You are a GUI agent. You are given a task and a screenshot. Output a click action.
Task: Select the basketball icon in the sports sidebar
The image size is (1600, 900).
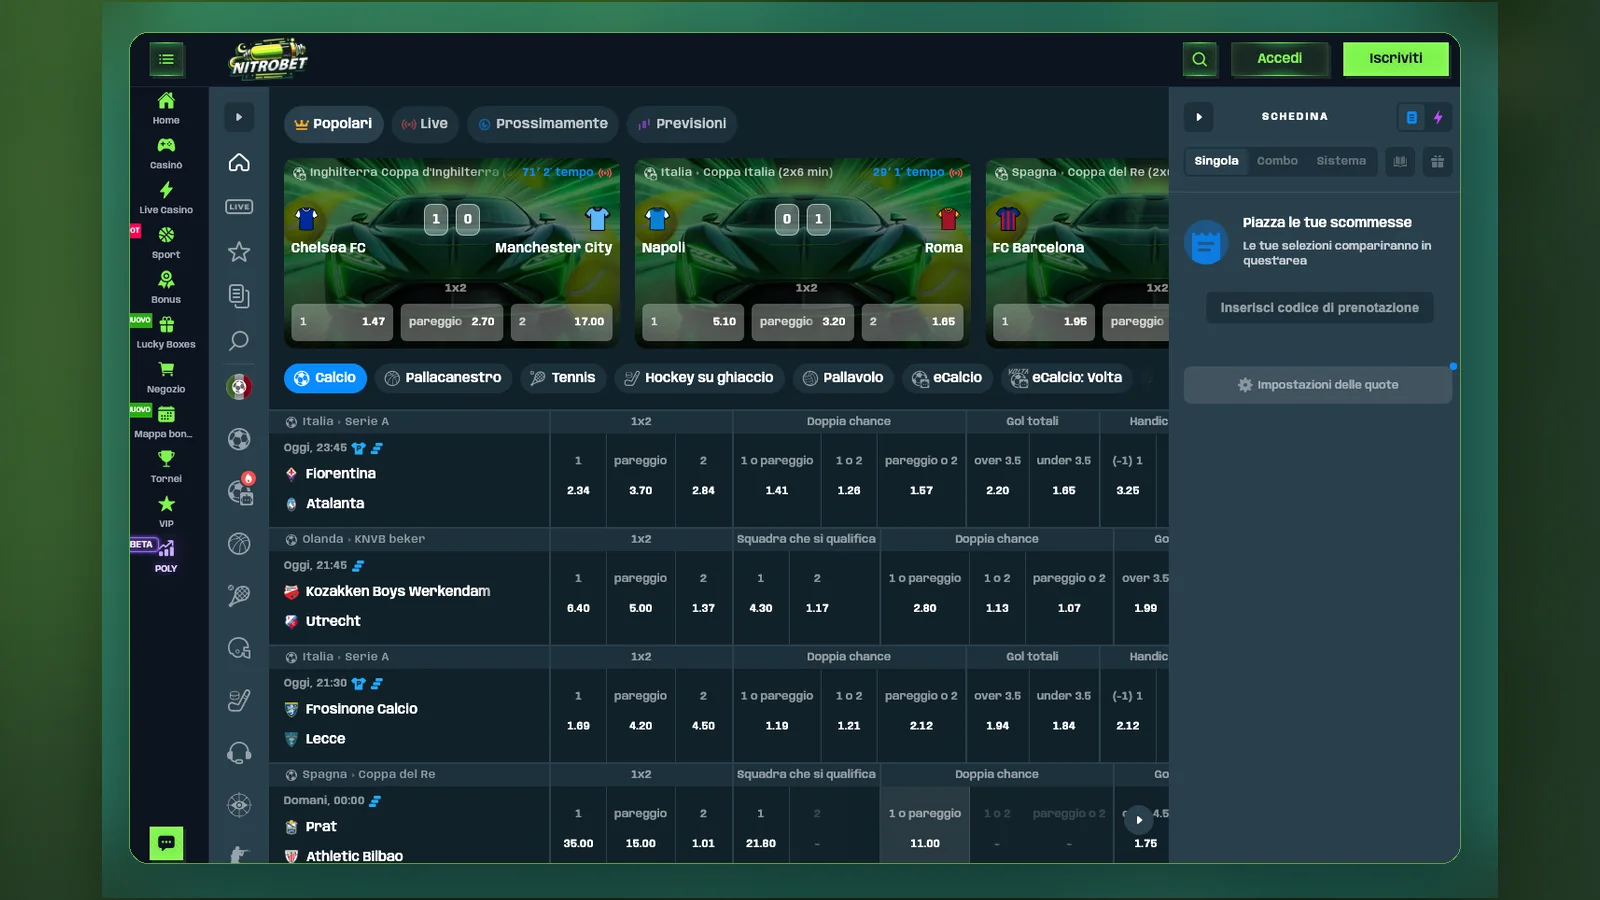click(x=239, y=543)
